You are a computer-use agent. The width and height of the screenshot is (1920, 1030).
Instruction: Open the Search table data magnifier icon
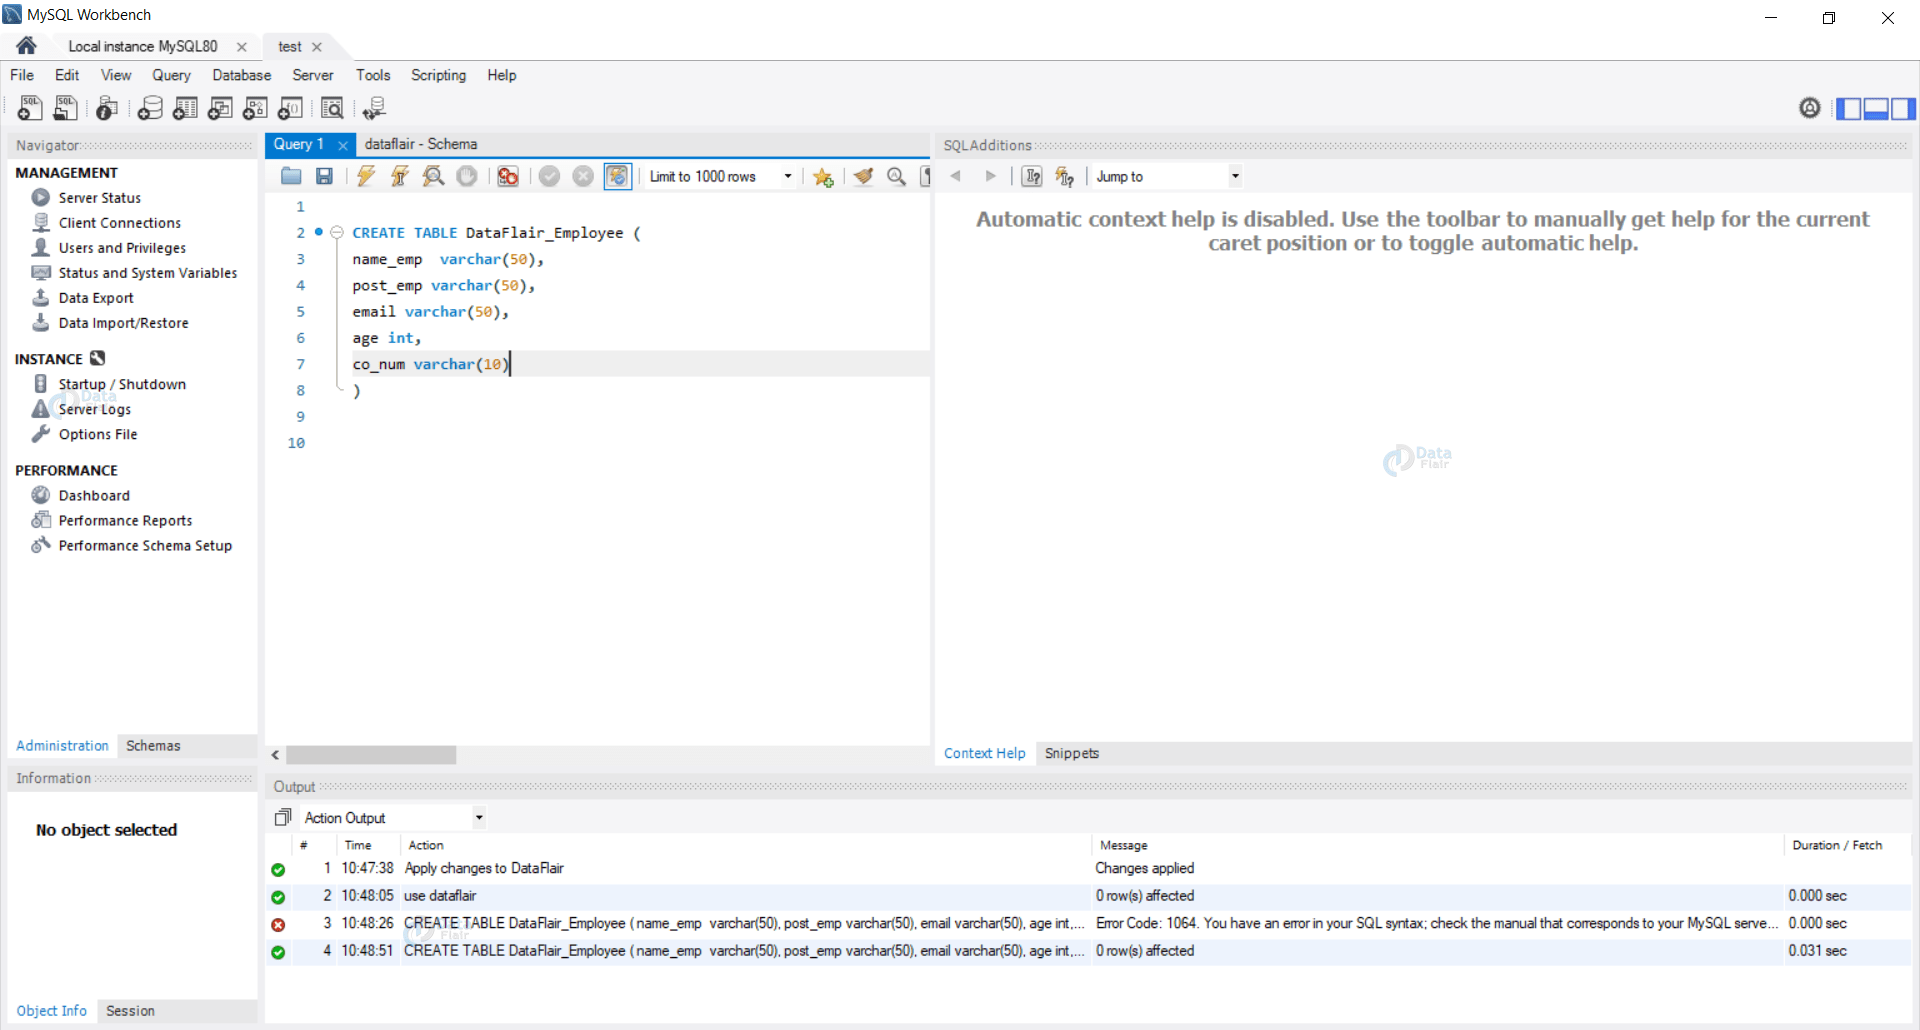pos(332,108)
